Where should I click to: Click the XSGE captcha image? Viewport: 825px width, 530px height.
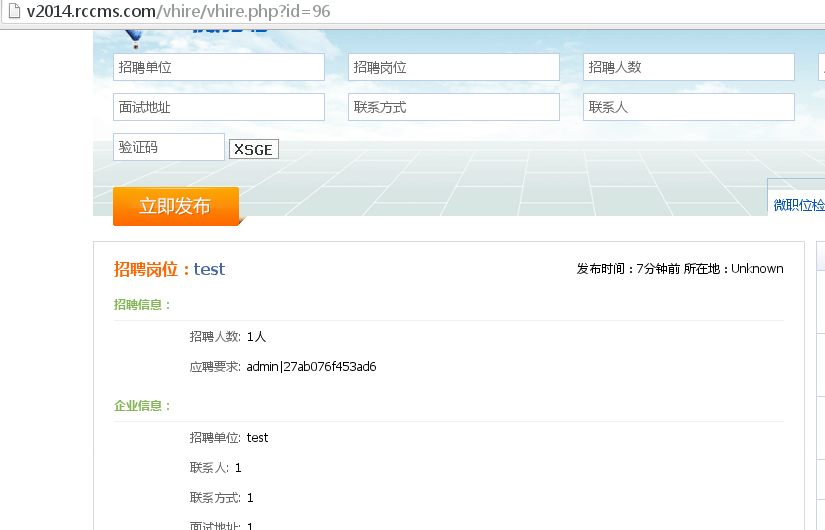[x=254, y=149]
